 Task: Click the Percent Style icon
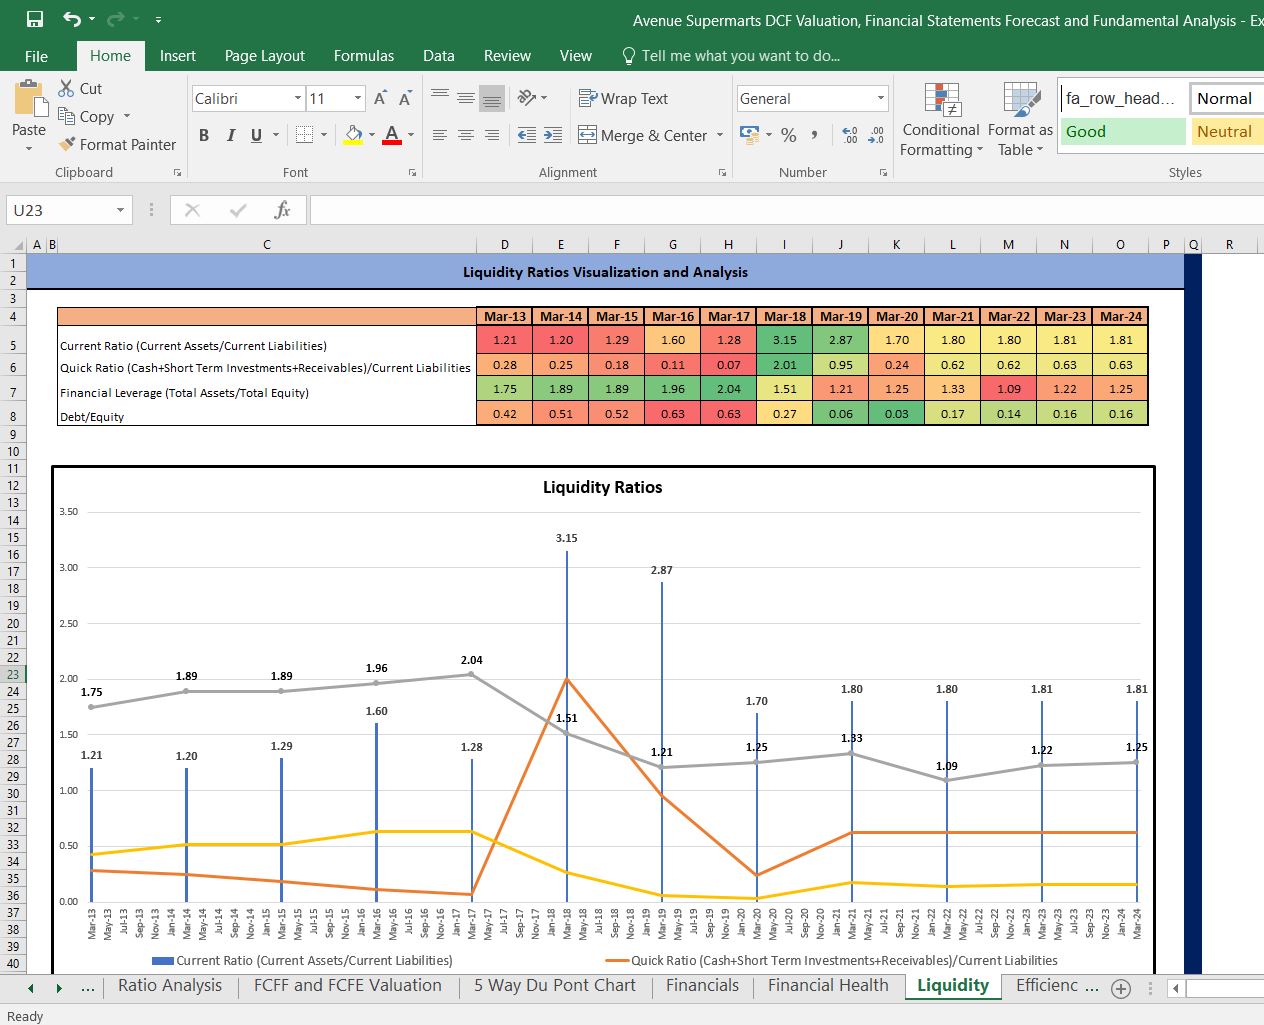(x=789, y=135)
